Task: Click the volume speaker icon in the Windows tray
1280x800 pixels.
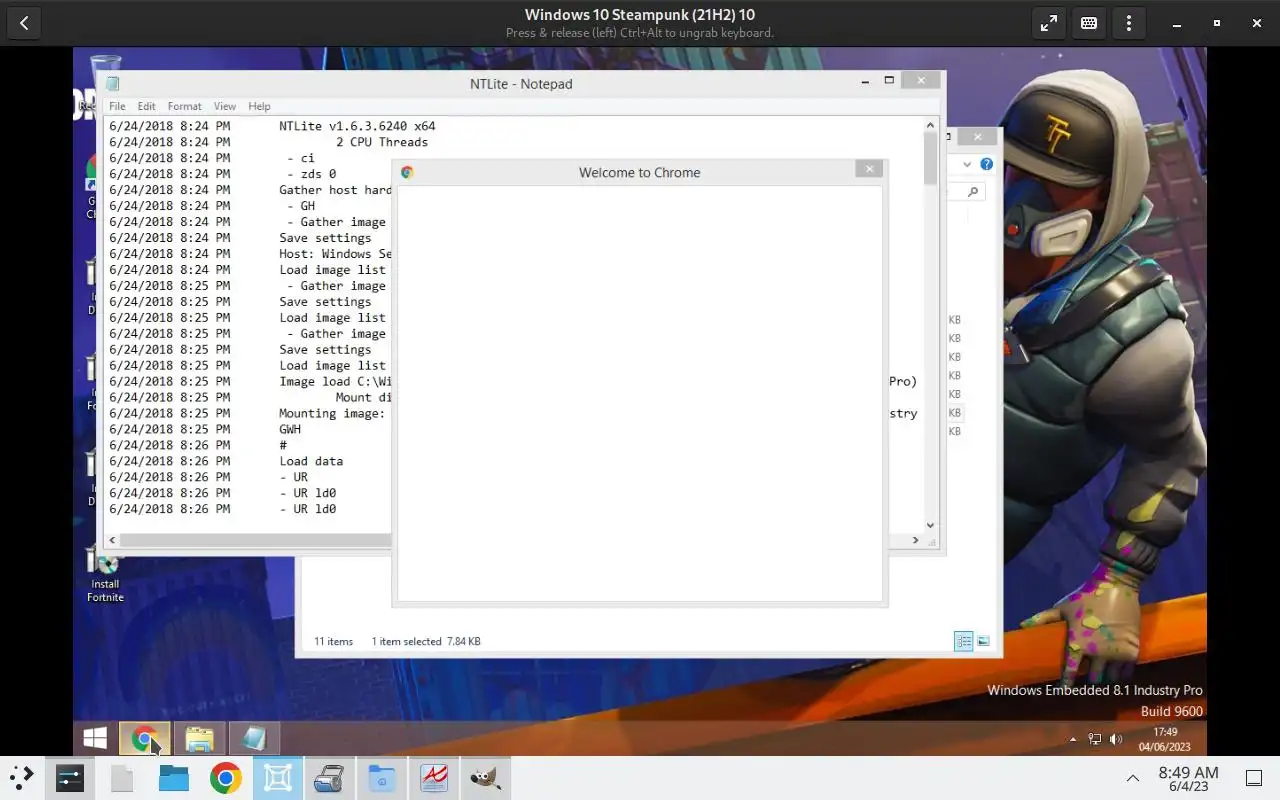Action: [x=1116, y=740]
